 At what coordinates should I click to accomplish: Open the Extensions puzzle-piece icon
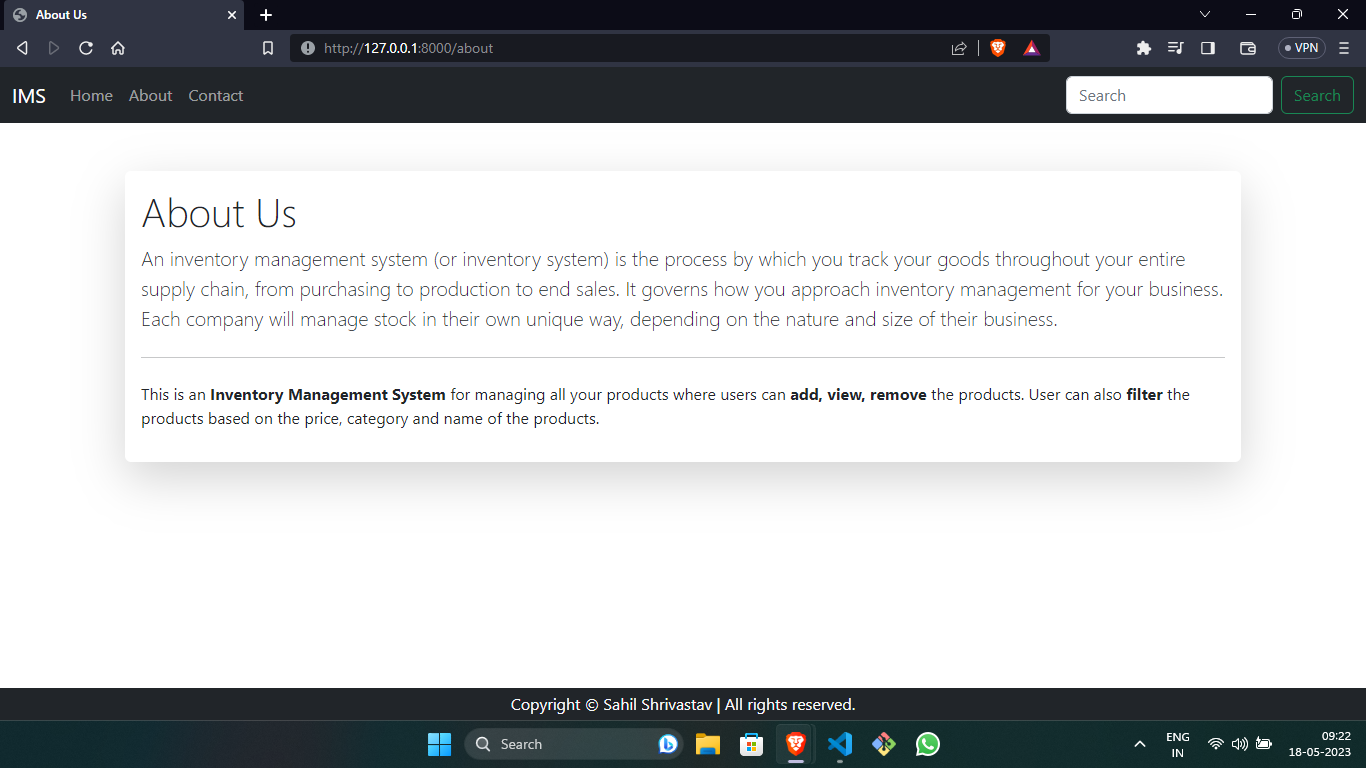tap(1143, 47)
